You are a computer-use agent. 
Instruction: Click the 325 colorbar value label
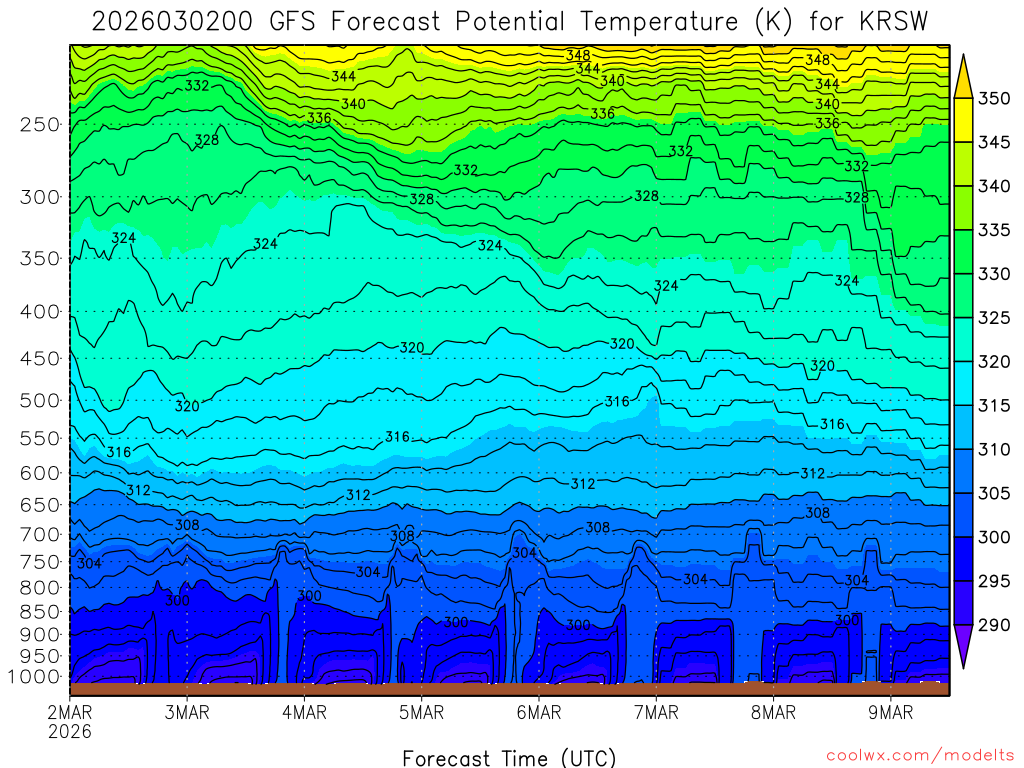[993, 317]
